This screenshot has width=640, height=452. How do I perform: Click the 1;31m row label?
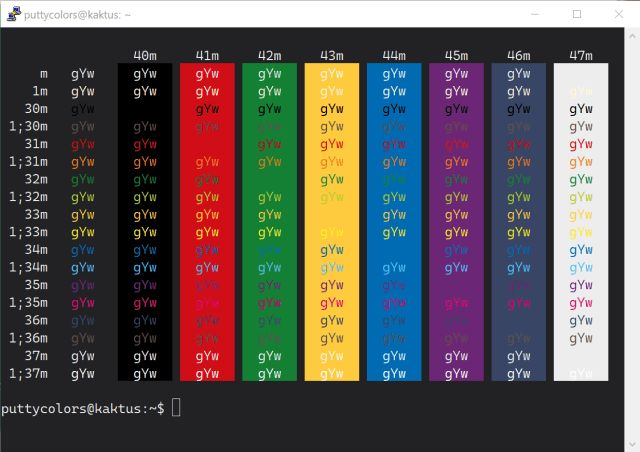(x=28, y=161)
